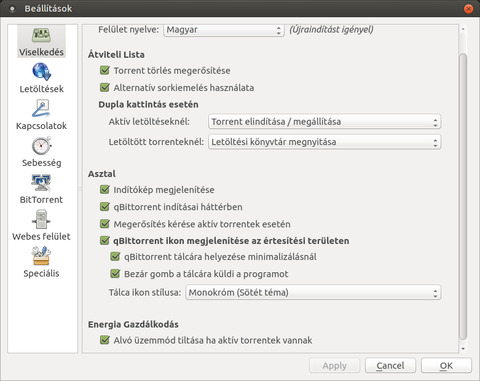Open the Sebesség stopwatch icon
The width and height of the screenshot is (480, 381).
pos(41,146)
